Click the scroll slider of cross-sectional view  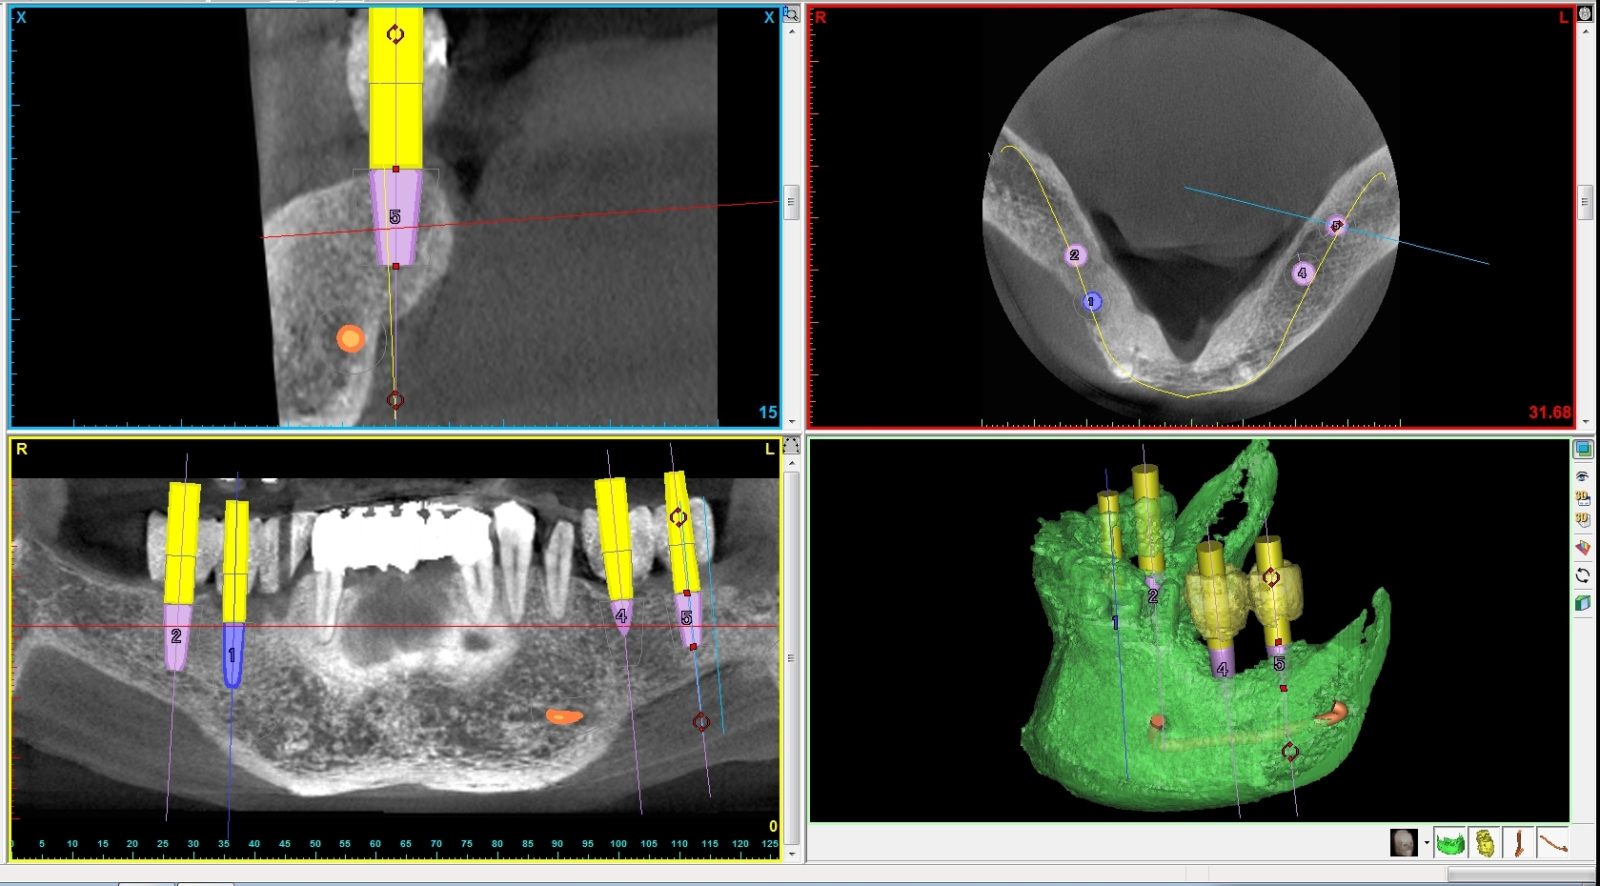(791, 201)
